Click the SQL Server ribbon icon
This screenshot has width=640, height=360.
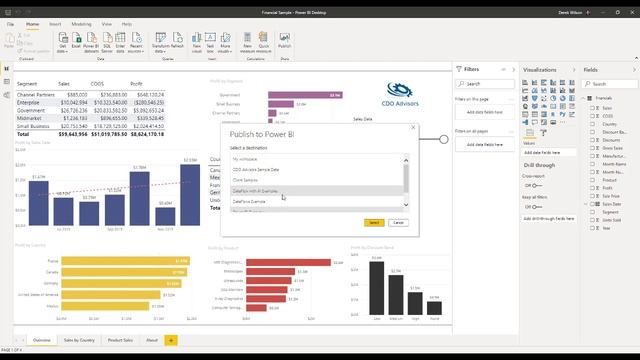click(x=107, y=38)
